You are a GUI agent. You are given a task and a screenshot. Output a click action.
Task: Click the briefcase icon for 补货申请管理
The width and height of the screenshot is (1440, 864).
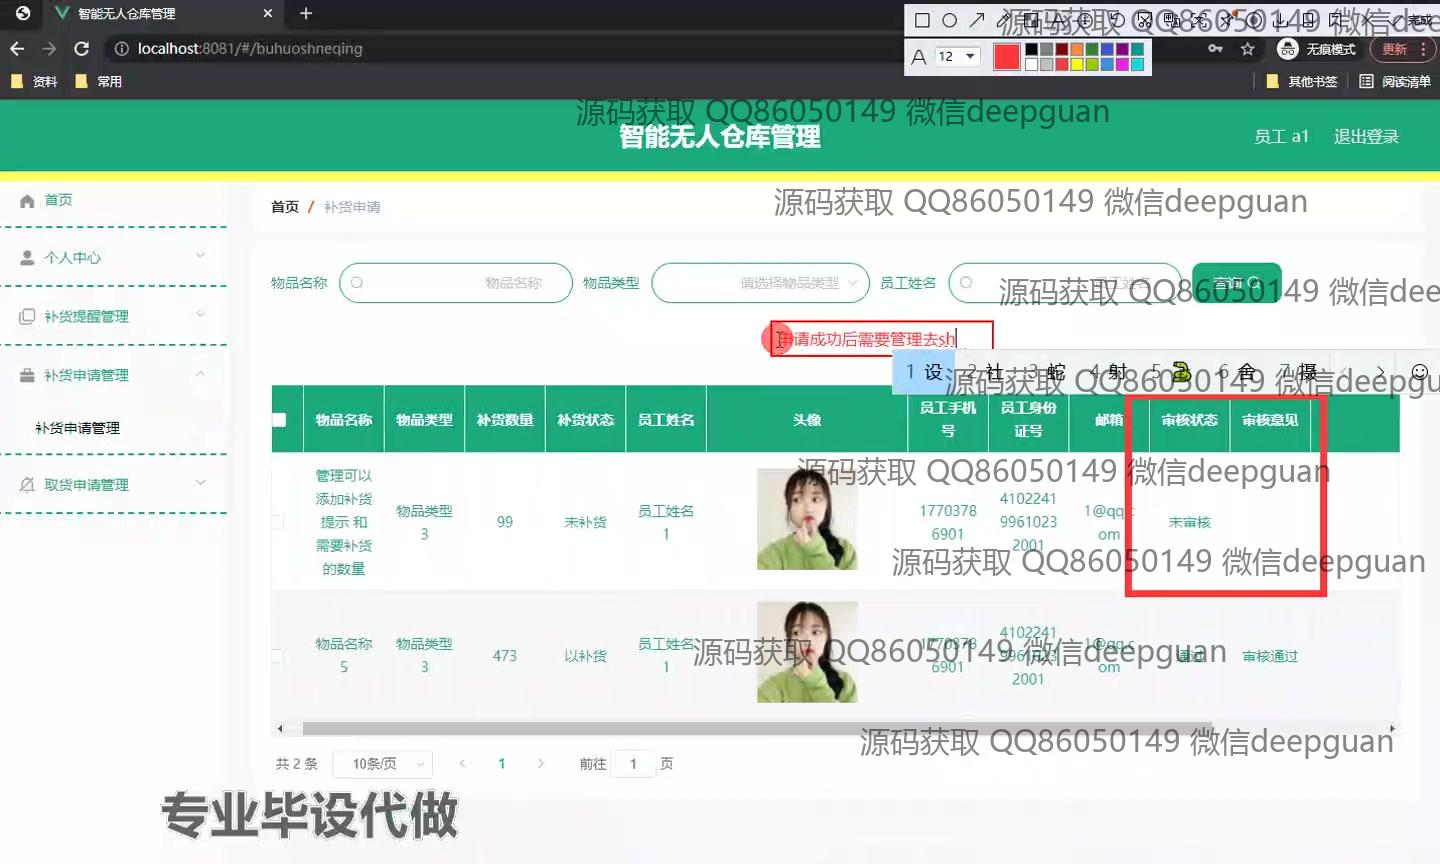pos(27,376)
